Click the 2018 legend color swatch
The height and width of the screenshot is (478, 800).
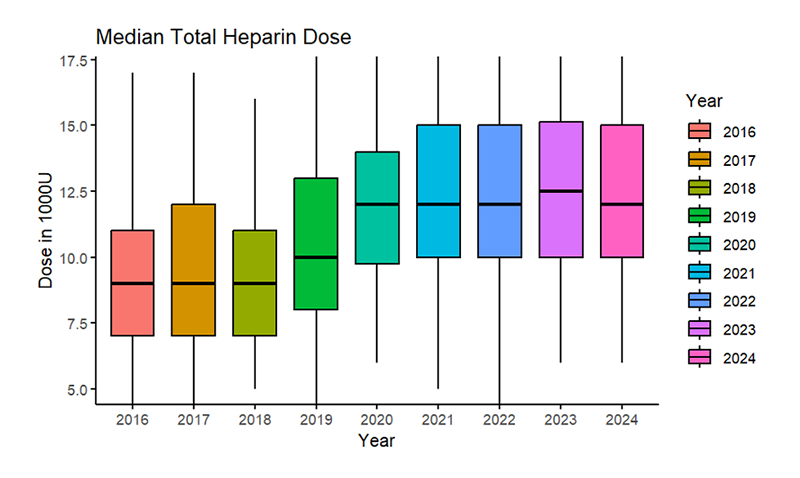pos(699,188)
